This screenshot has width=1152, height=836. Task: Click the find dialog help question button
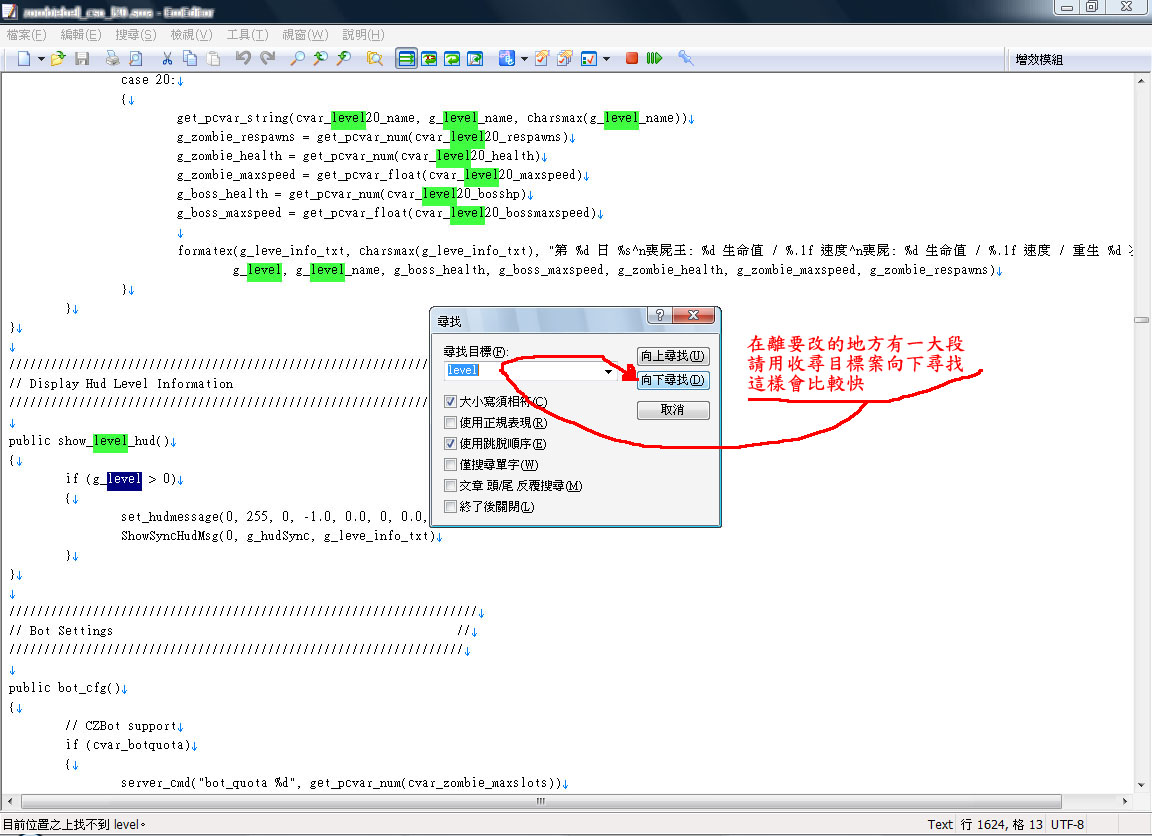click(x=659, y=315)
